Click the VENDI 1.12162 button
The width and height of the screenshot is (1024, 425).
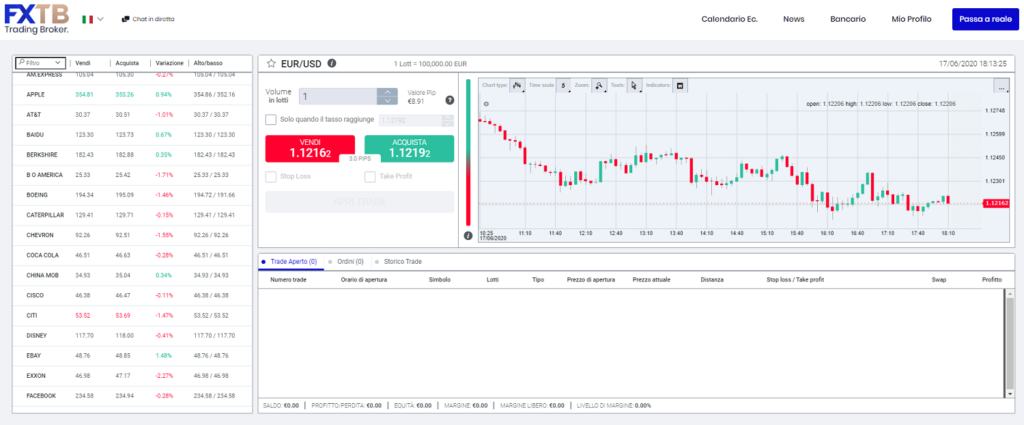pyautogui.click(x=310, y=148)
